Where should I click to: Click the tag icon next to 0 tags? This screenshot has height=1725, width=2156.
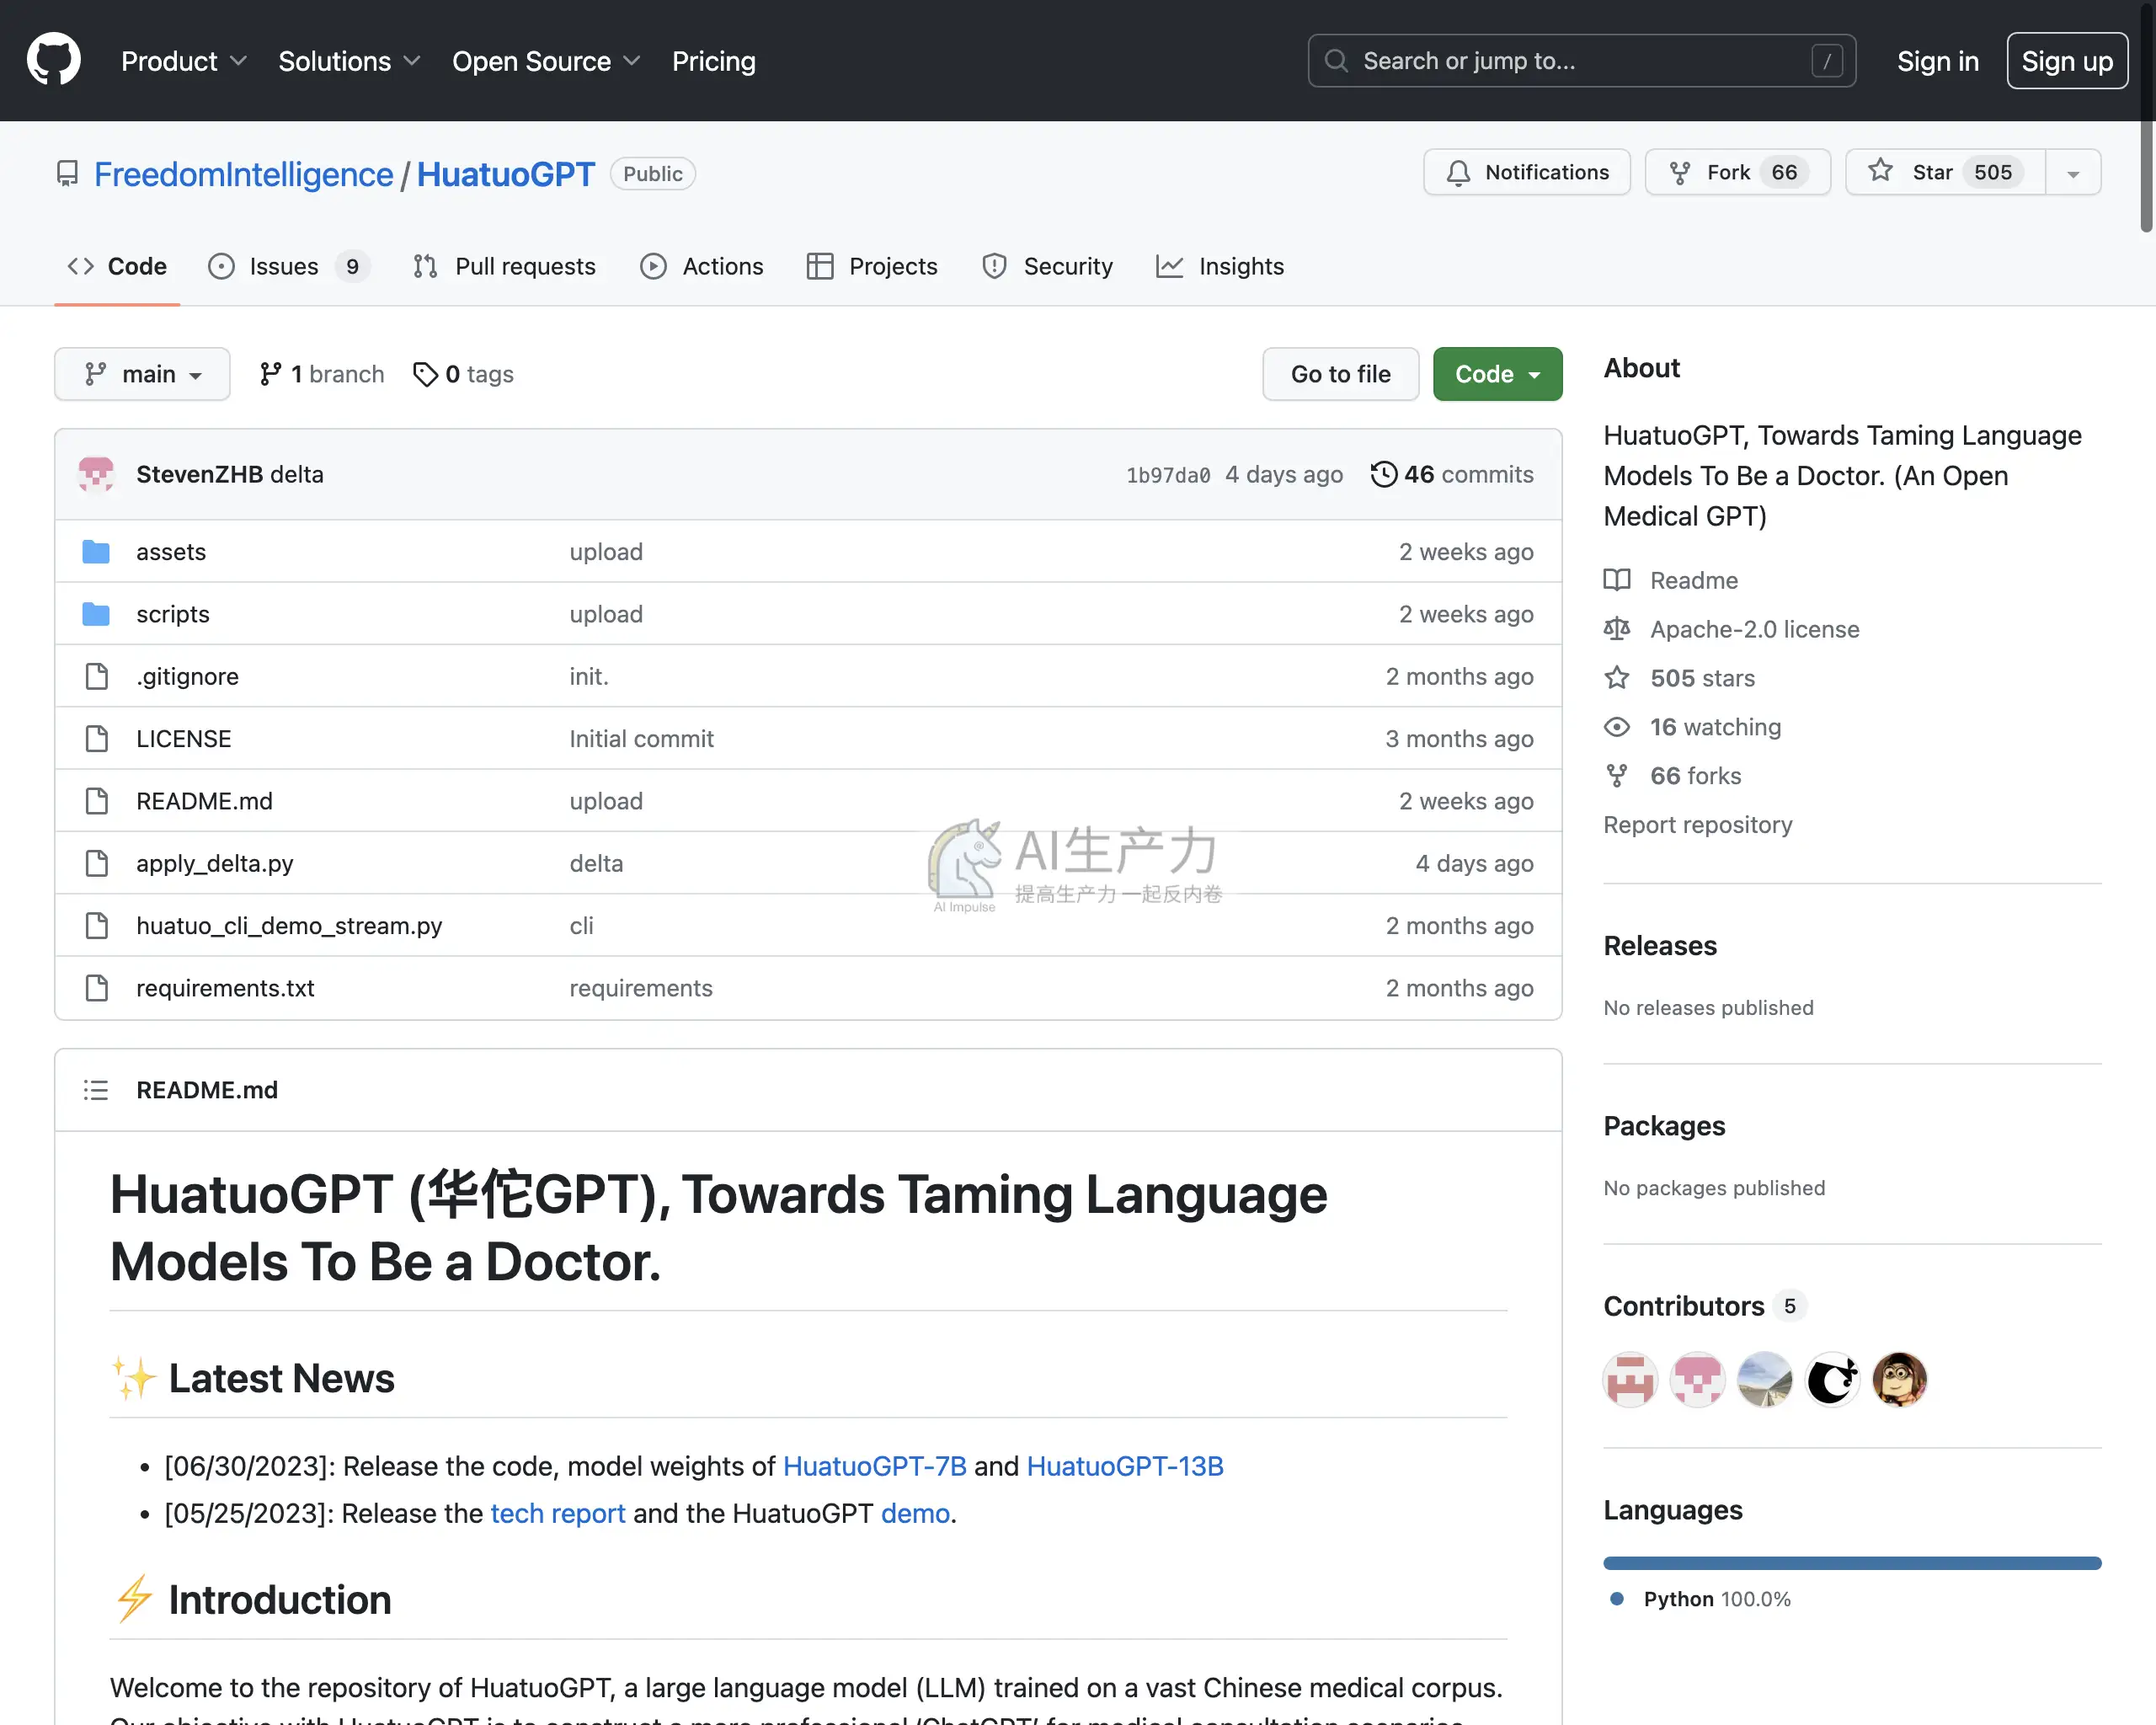[x=425, y=374]
